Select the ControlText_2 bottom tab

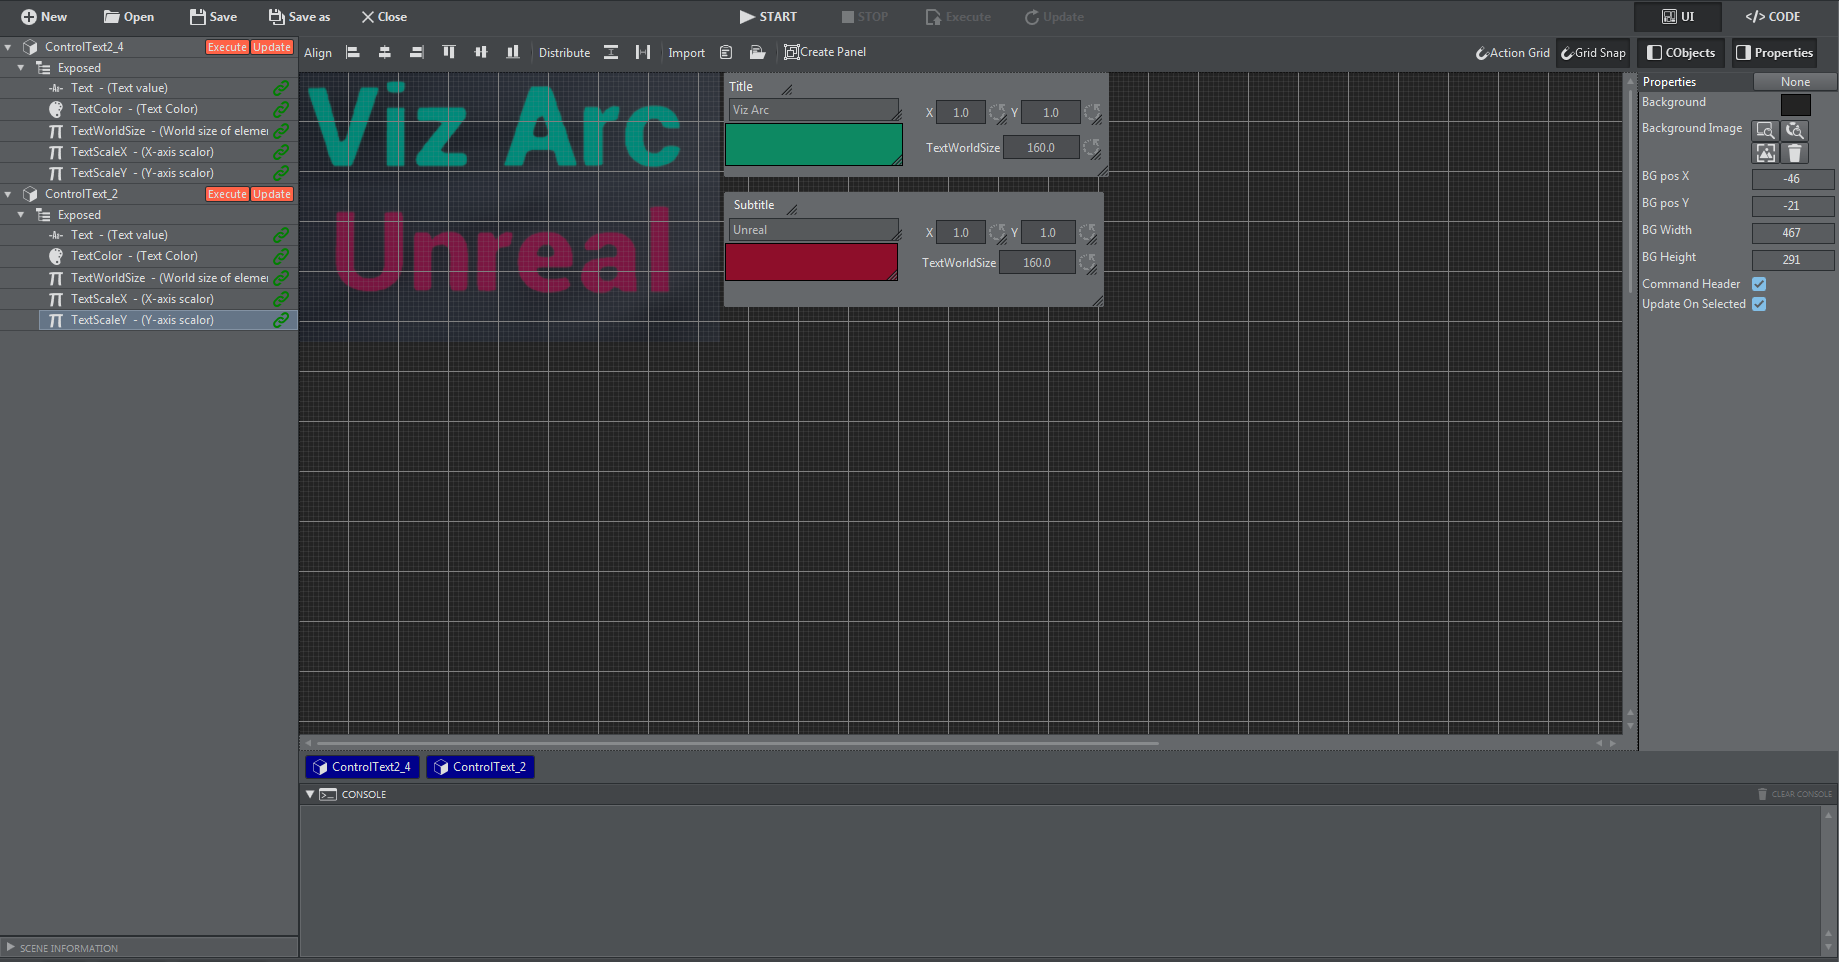(x=480, y=767)
